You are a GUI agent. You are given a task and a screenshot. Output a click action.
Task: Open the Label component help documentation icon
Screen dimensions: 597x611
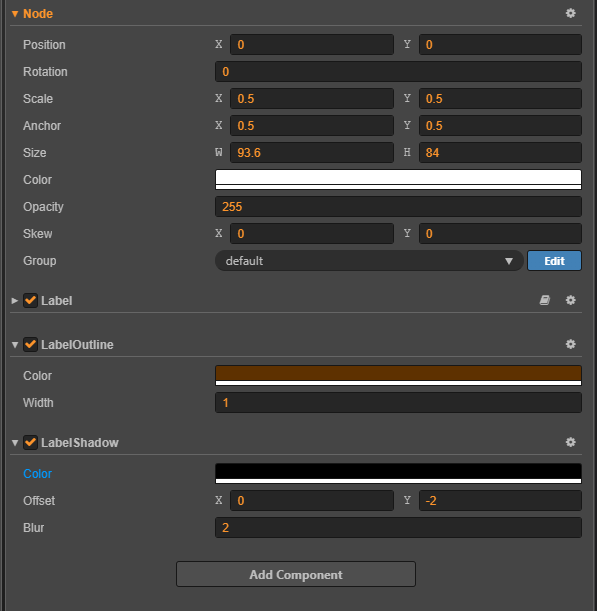(x=545, y=300)
